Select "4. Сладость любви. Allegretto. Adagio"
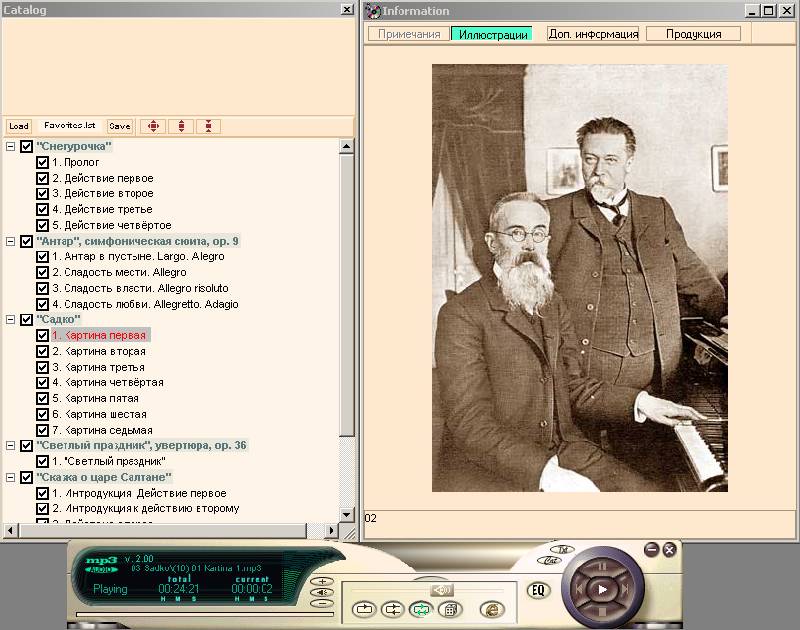Viewport: 800px width, 630px height. [145, 304]
